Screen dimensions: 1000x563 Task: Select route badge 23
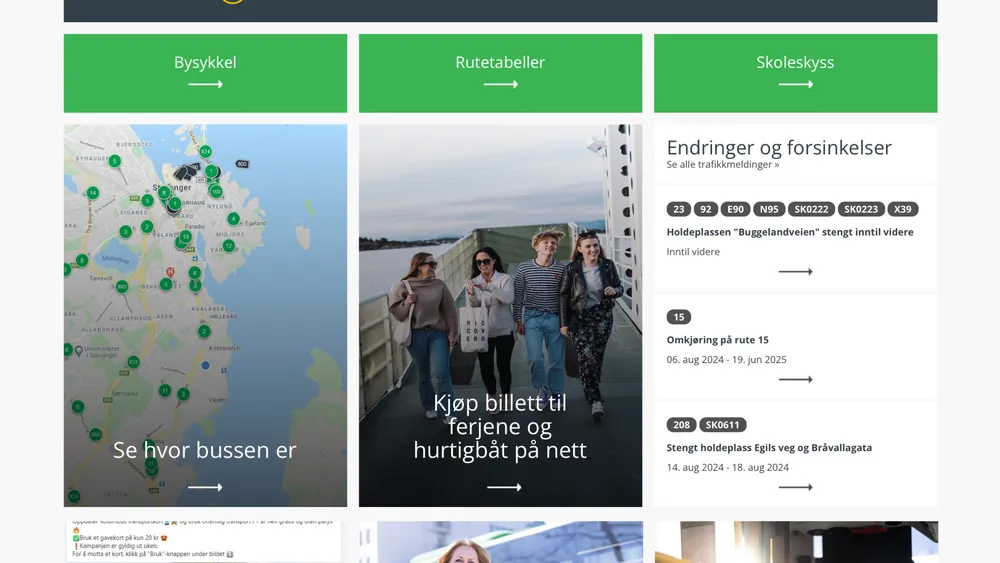(x=679, y=209)
